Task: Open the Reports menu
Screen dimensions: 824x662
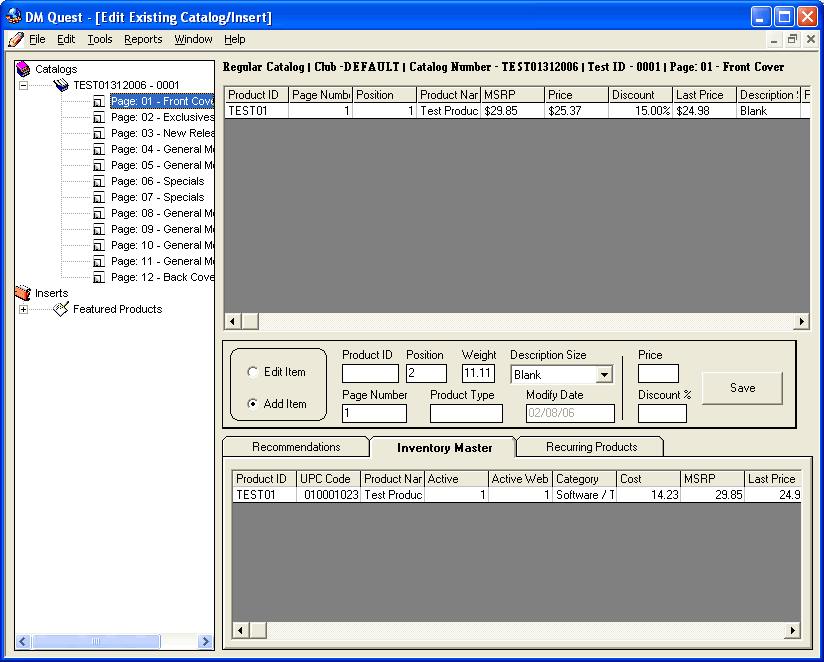Action: point(143,39)
